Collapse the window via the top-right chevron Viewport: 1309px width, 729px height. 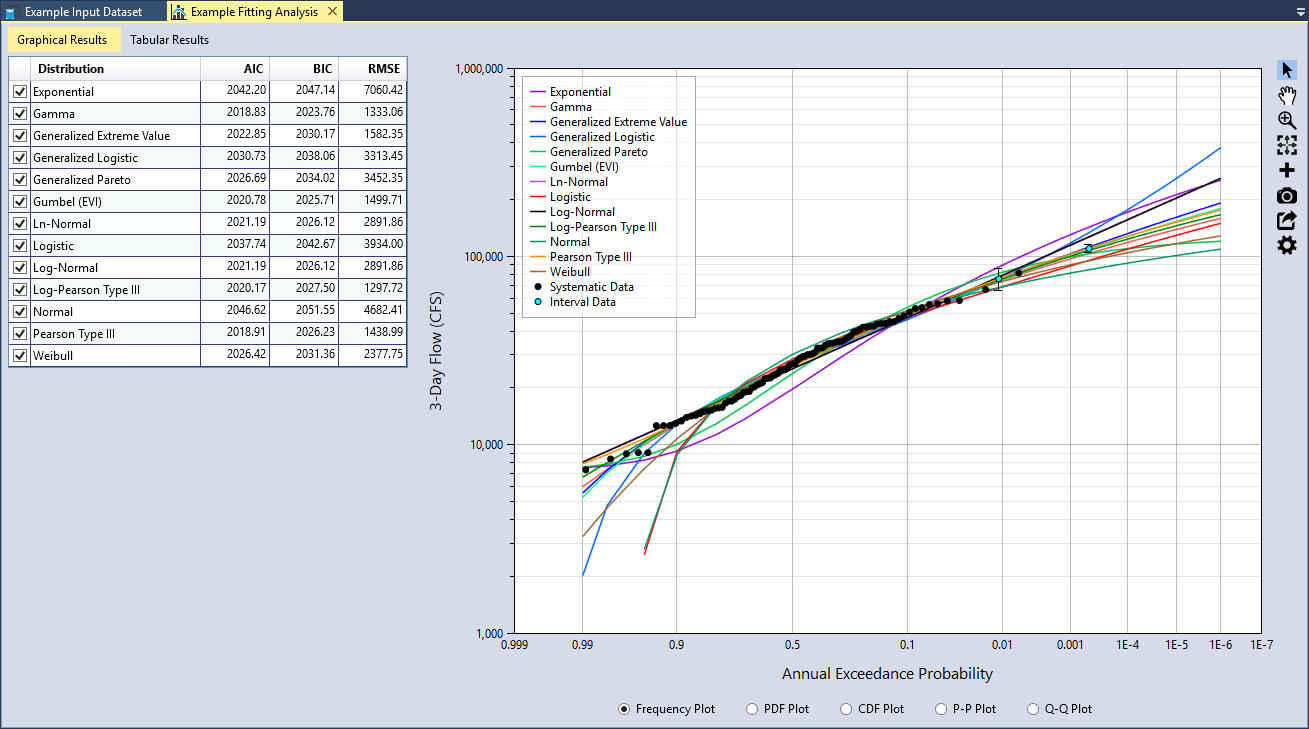(1299, 12)
